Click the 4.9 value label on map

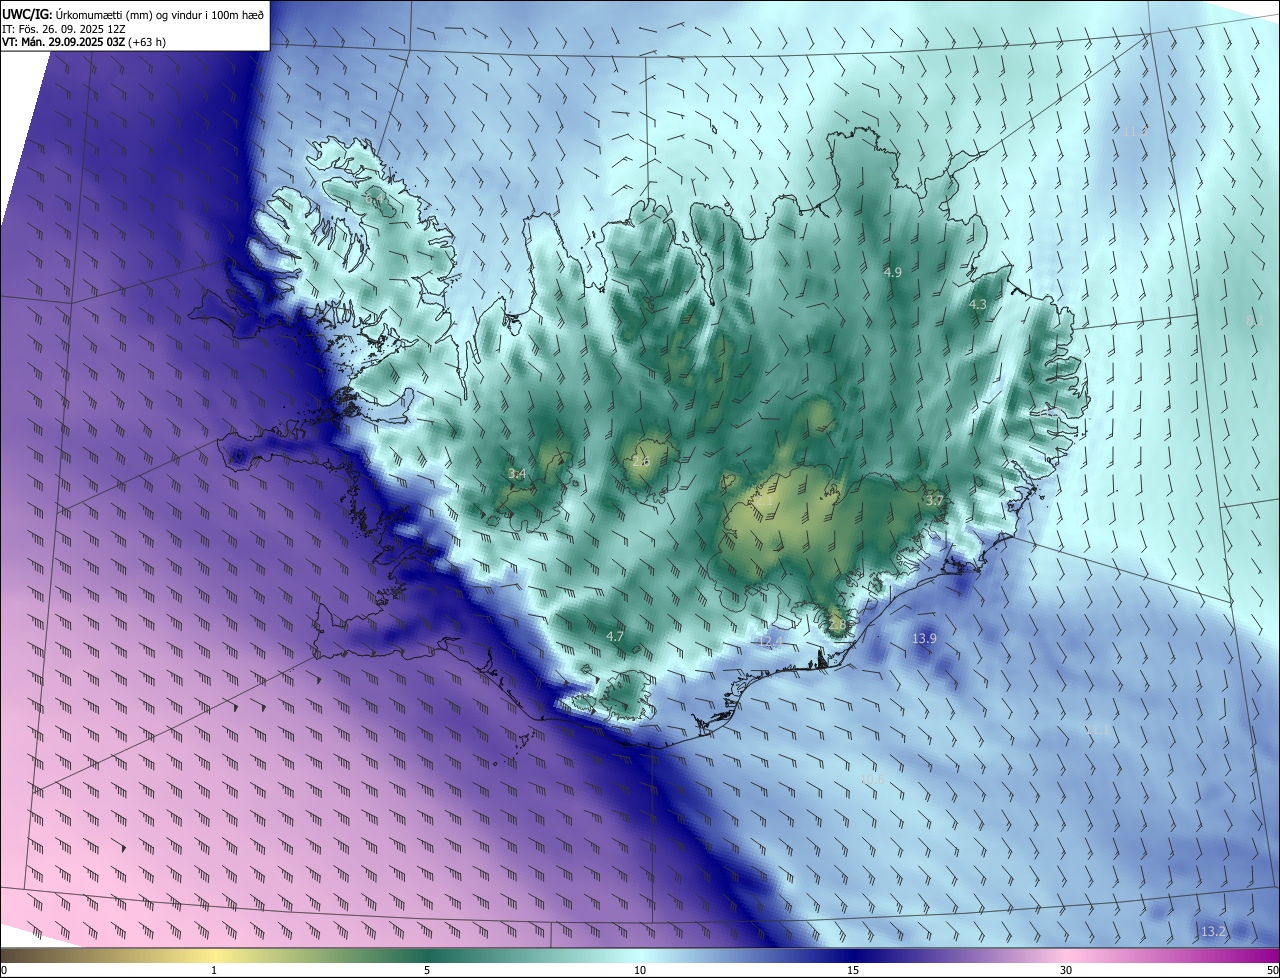[893, 272]
